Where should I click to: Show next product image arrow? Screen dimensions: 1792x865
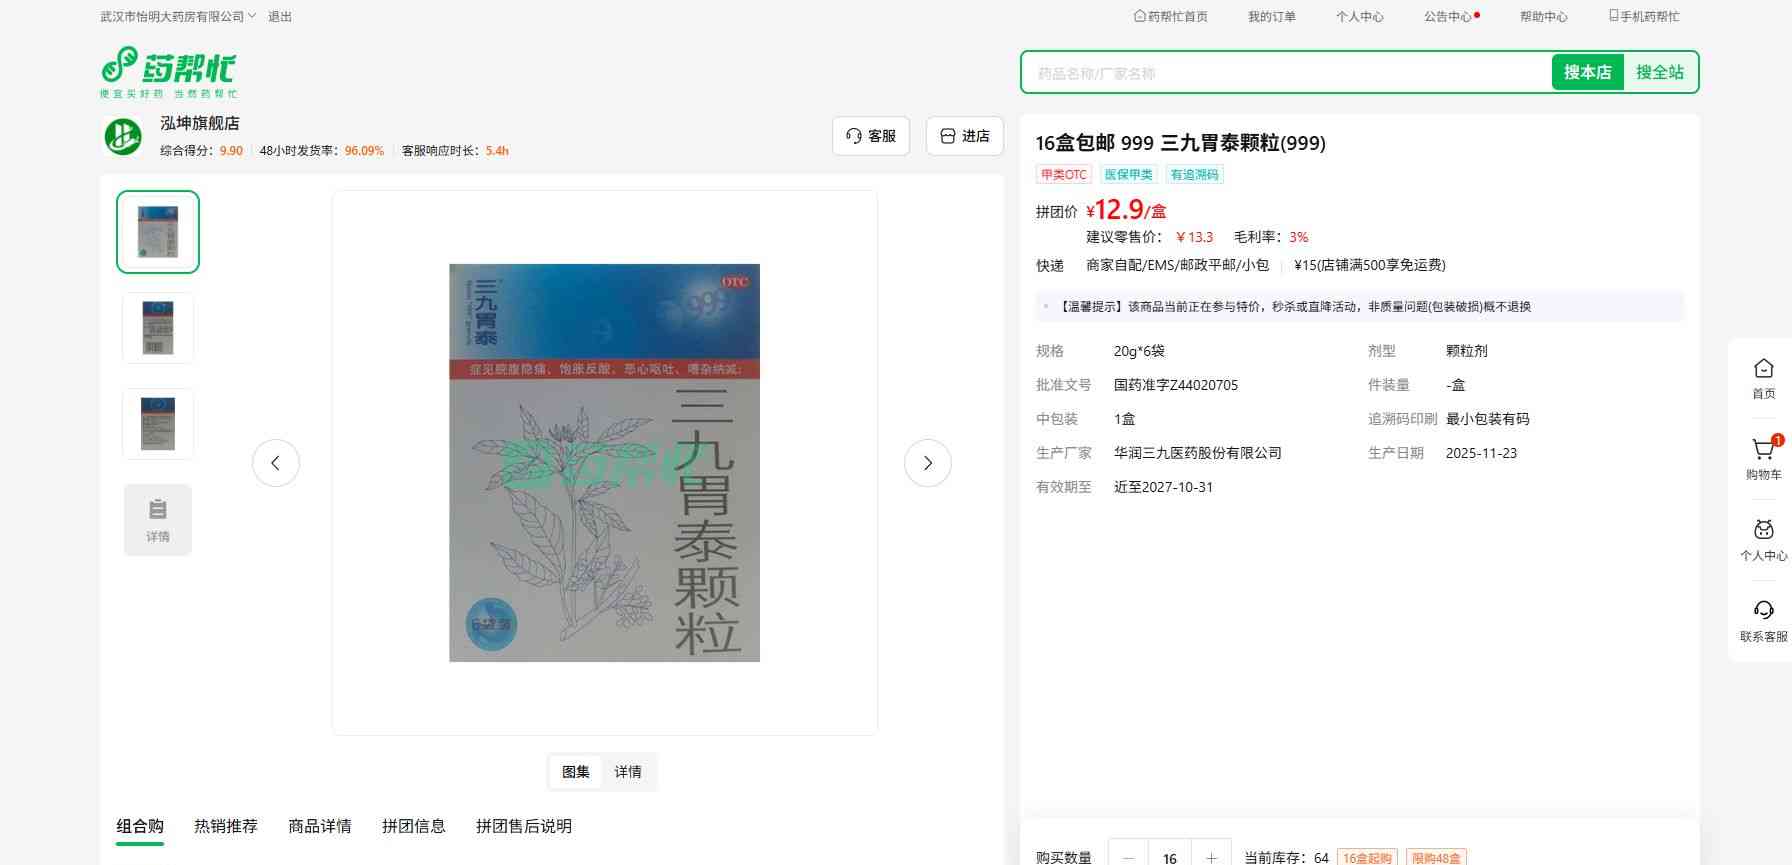tap(927, 463)
